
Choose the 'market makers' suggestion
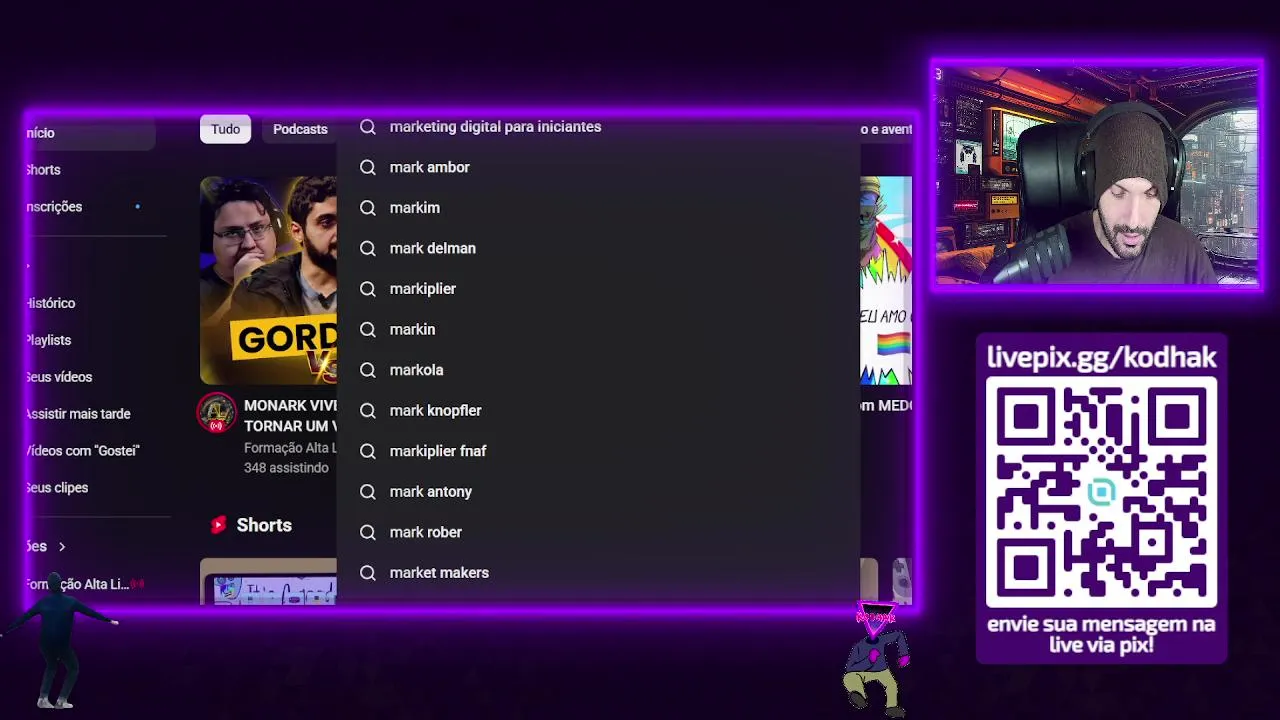pos(598,573)
